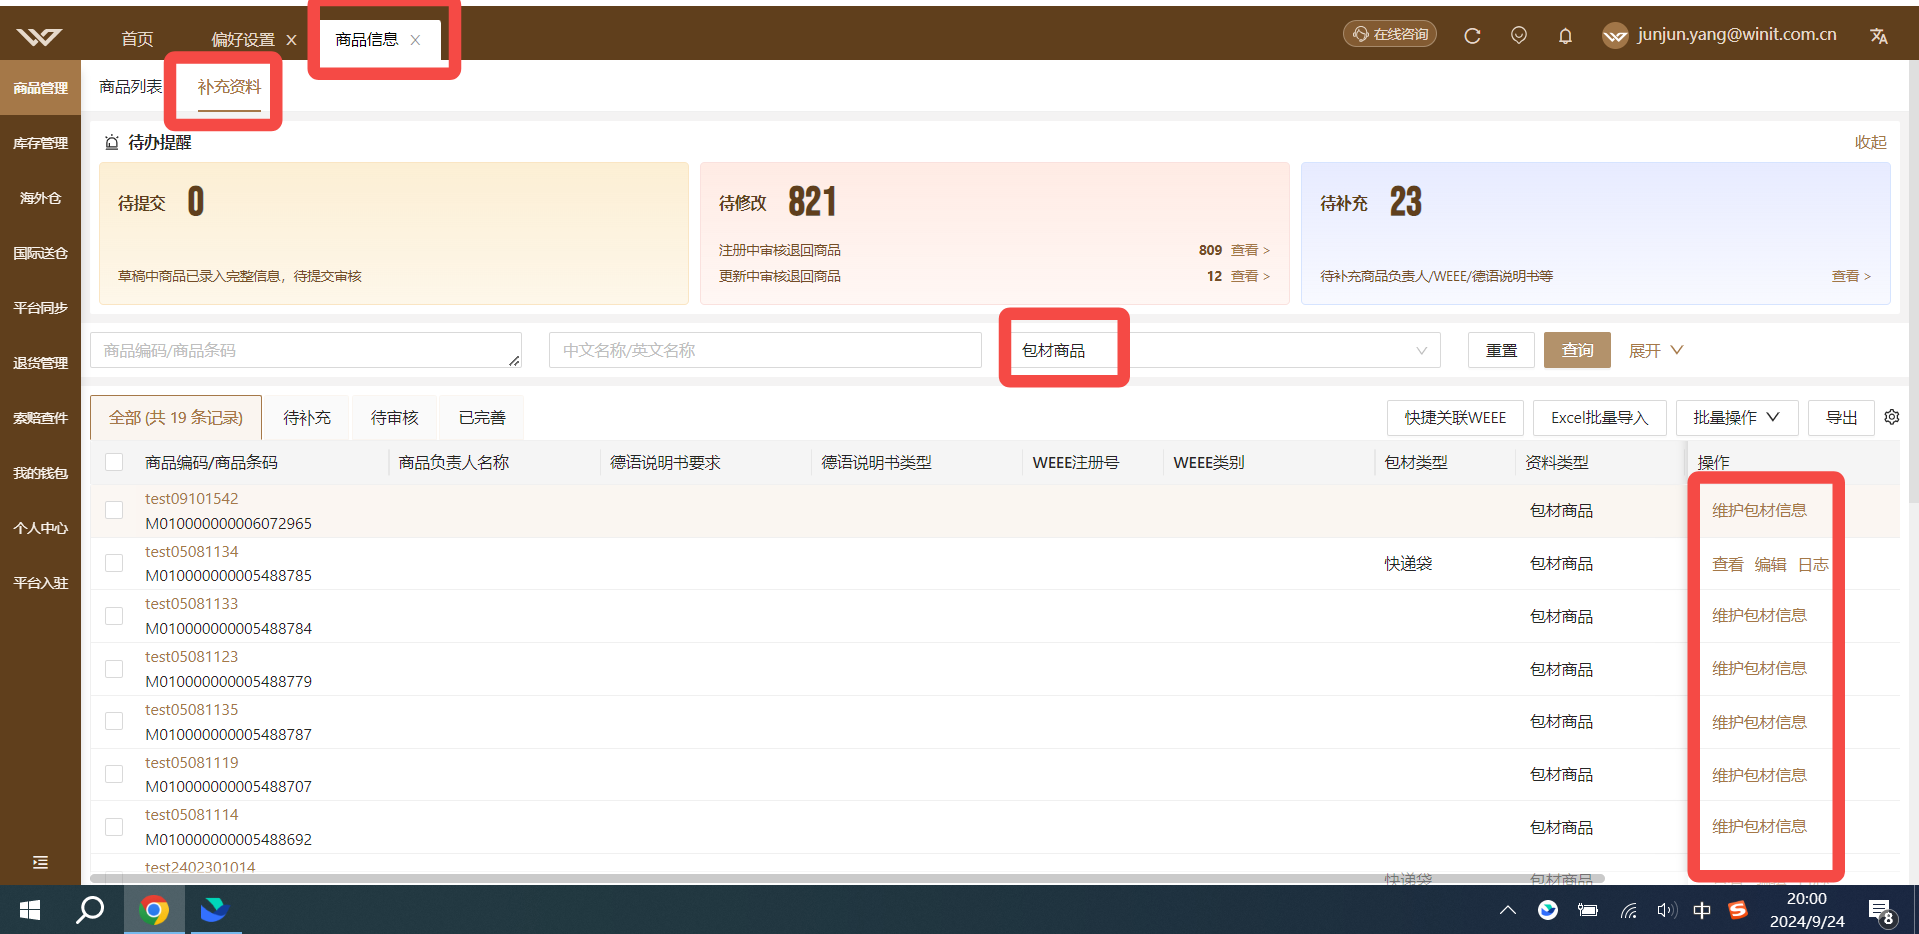Collapse sidebar with the menu fold icon
The height and width of the screenshot is (934, 1919).
[x=40, y=862]
